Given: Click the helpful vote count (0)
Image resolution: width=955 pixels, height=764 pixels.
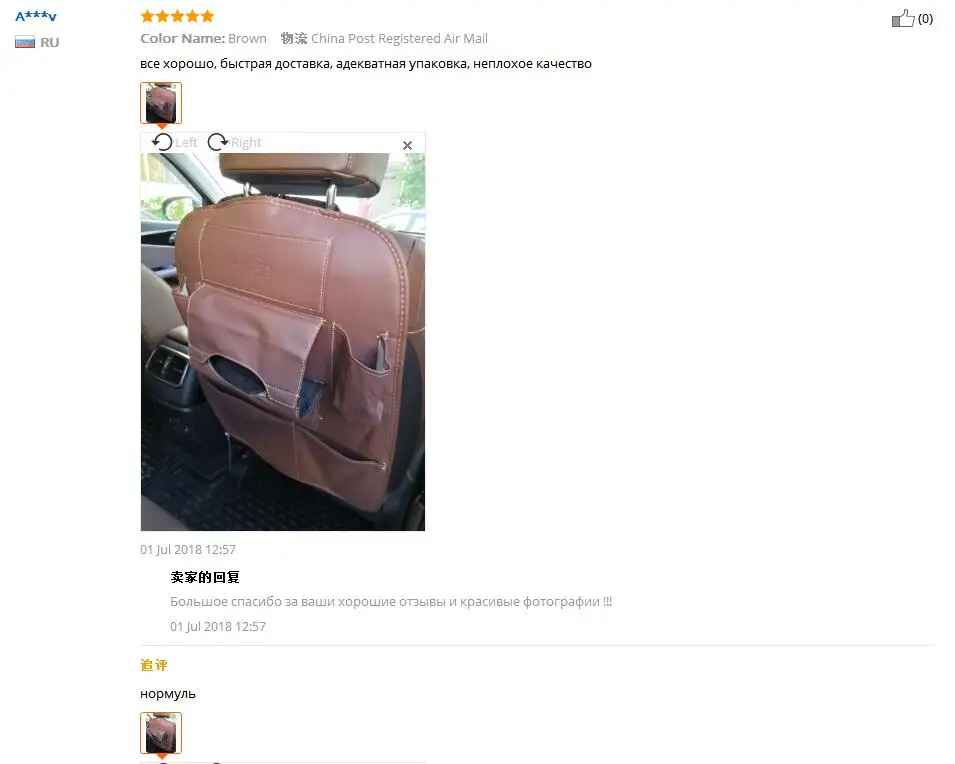Looking at the screenshot, I should coord(925,19).
